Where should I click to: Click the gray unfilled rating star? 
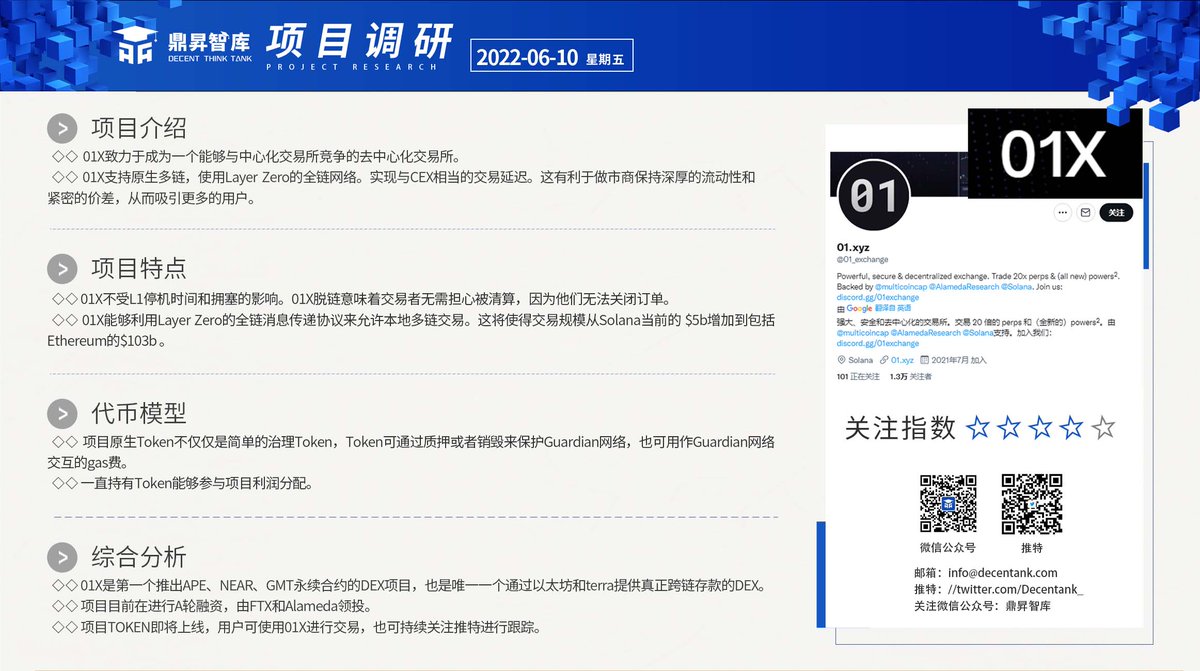[1103, 429]
